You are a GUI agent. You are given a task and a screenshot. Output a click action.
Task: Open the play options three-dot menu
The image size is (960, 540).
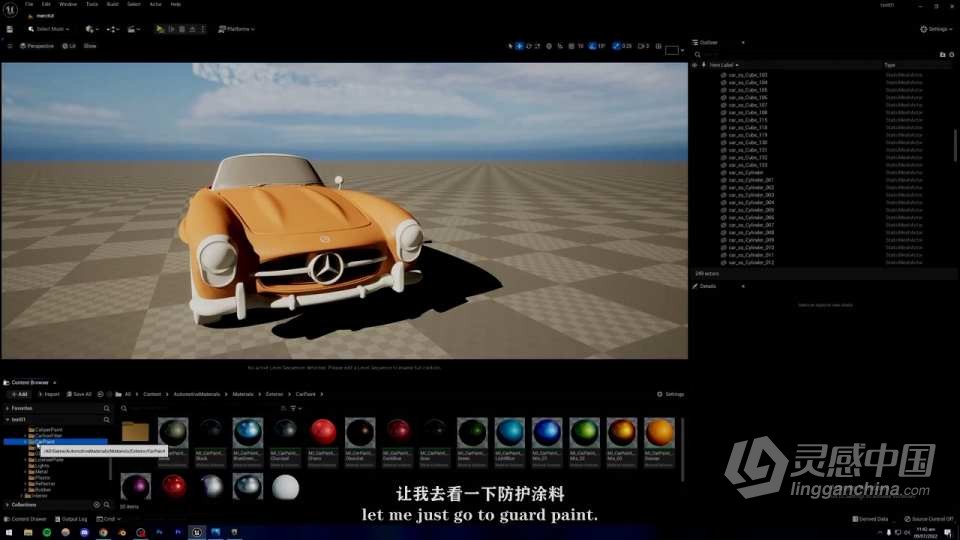pos(203,29)
